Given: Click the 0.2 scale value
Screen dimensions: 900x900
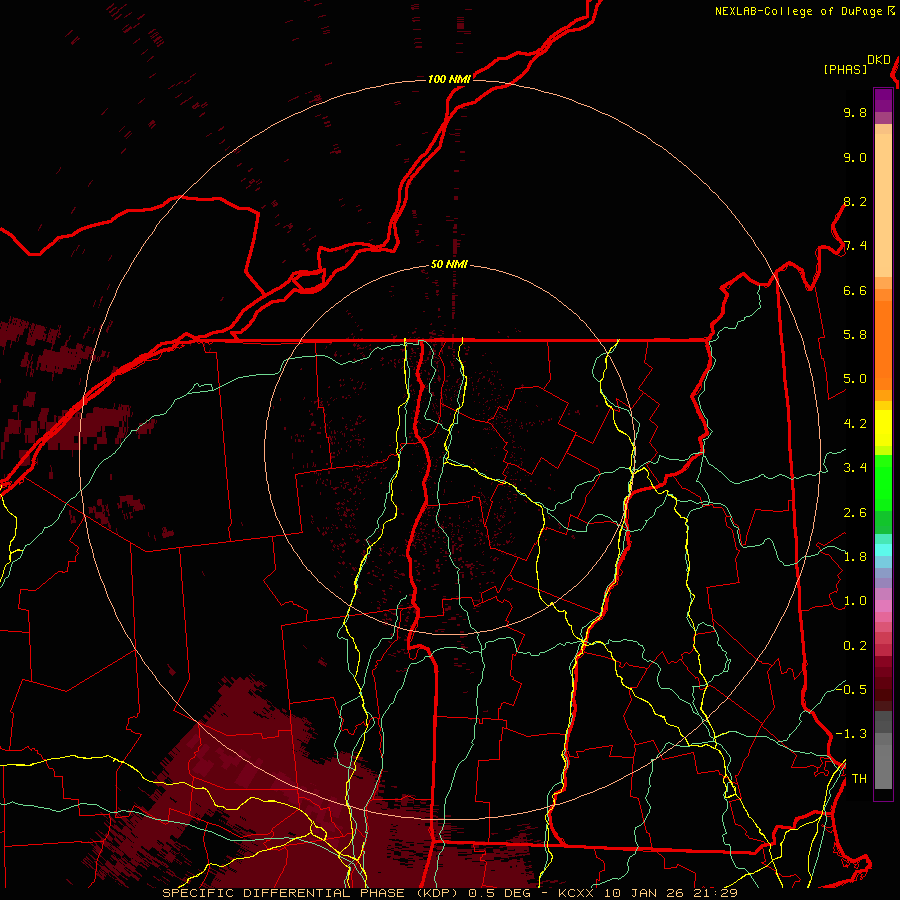Looking at the screenshot, I should (x=855, y=646).
